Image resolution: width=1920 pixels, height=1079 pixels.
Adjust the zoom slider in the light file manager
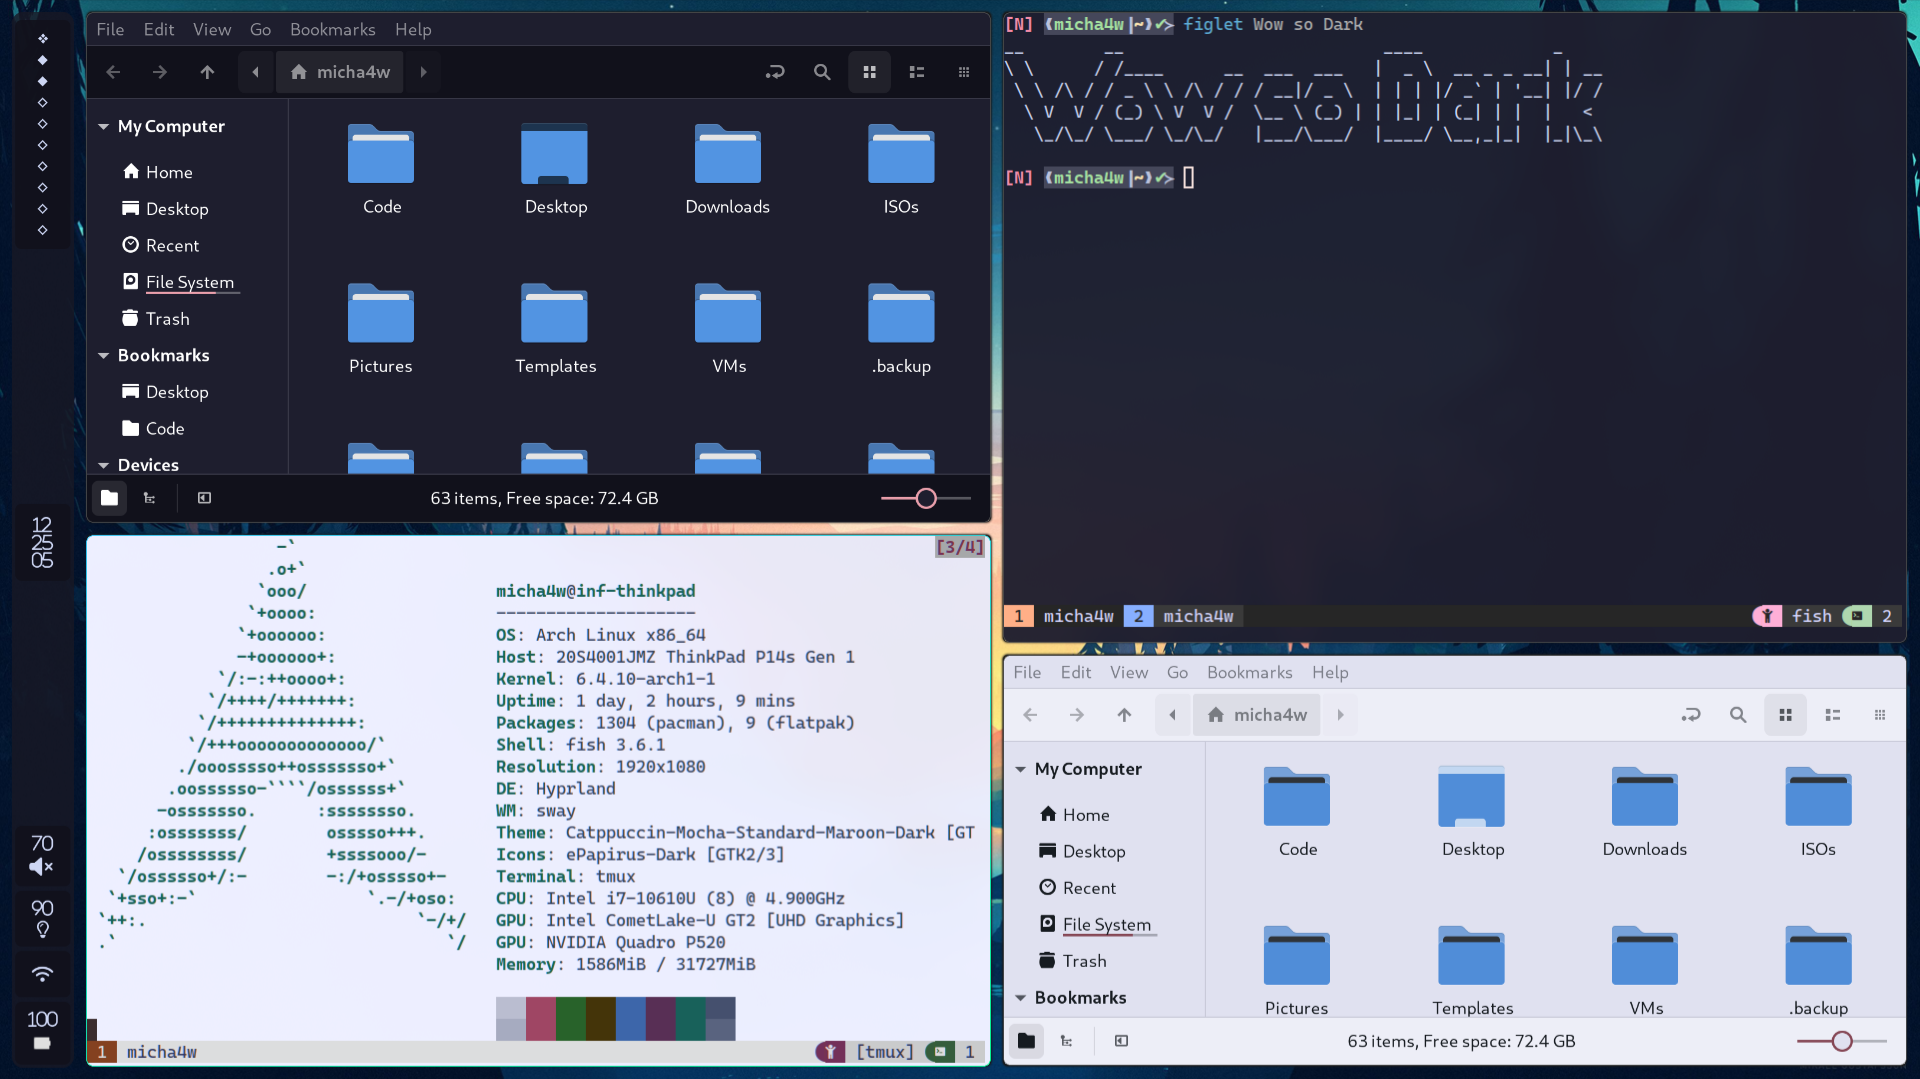tap(1842, 1041)
